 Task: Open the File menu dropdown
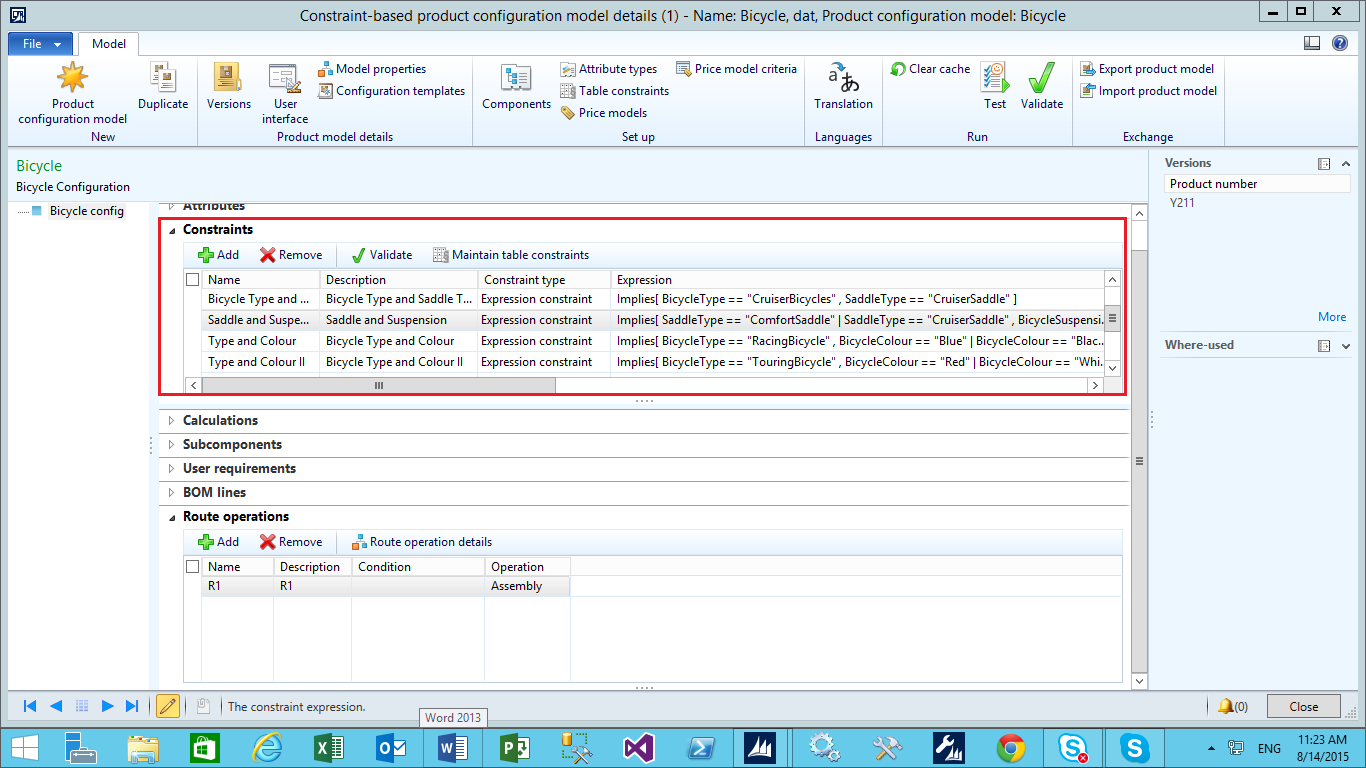click(41, 44)
